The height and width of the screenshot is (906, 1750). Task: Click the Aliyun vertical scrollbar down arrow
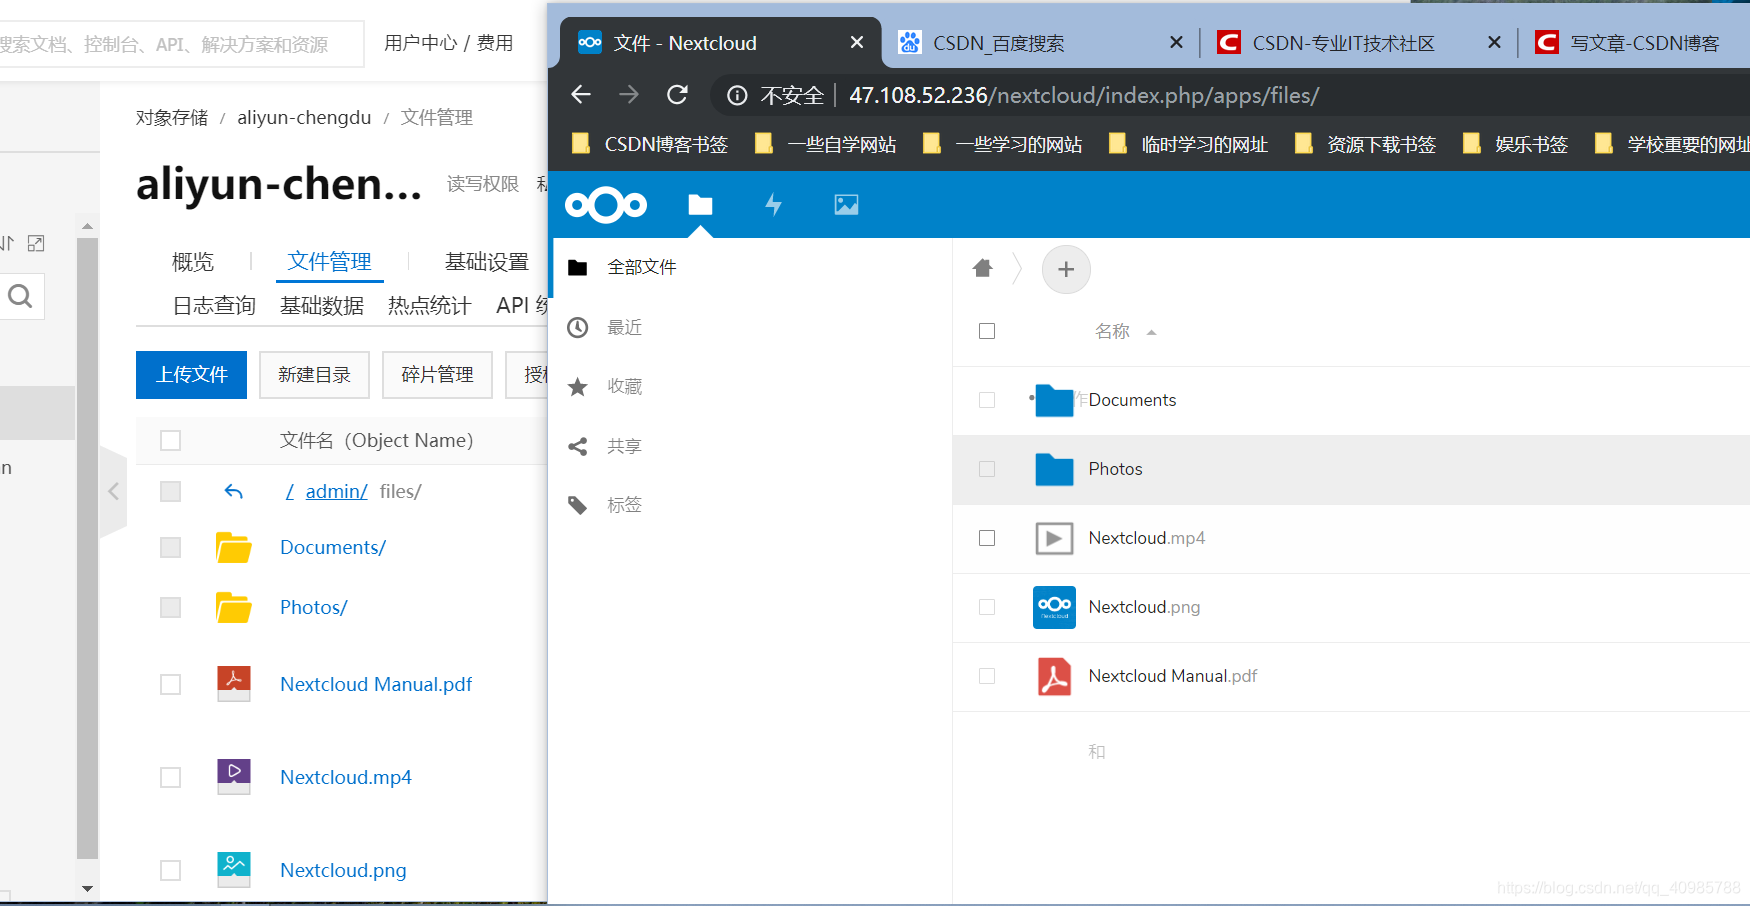[87, 888]
